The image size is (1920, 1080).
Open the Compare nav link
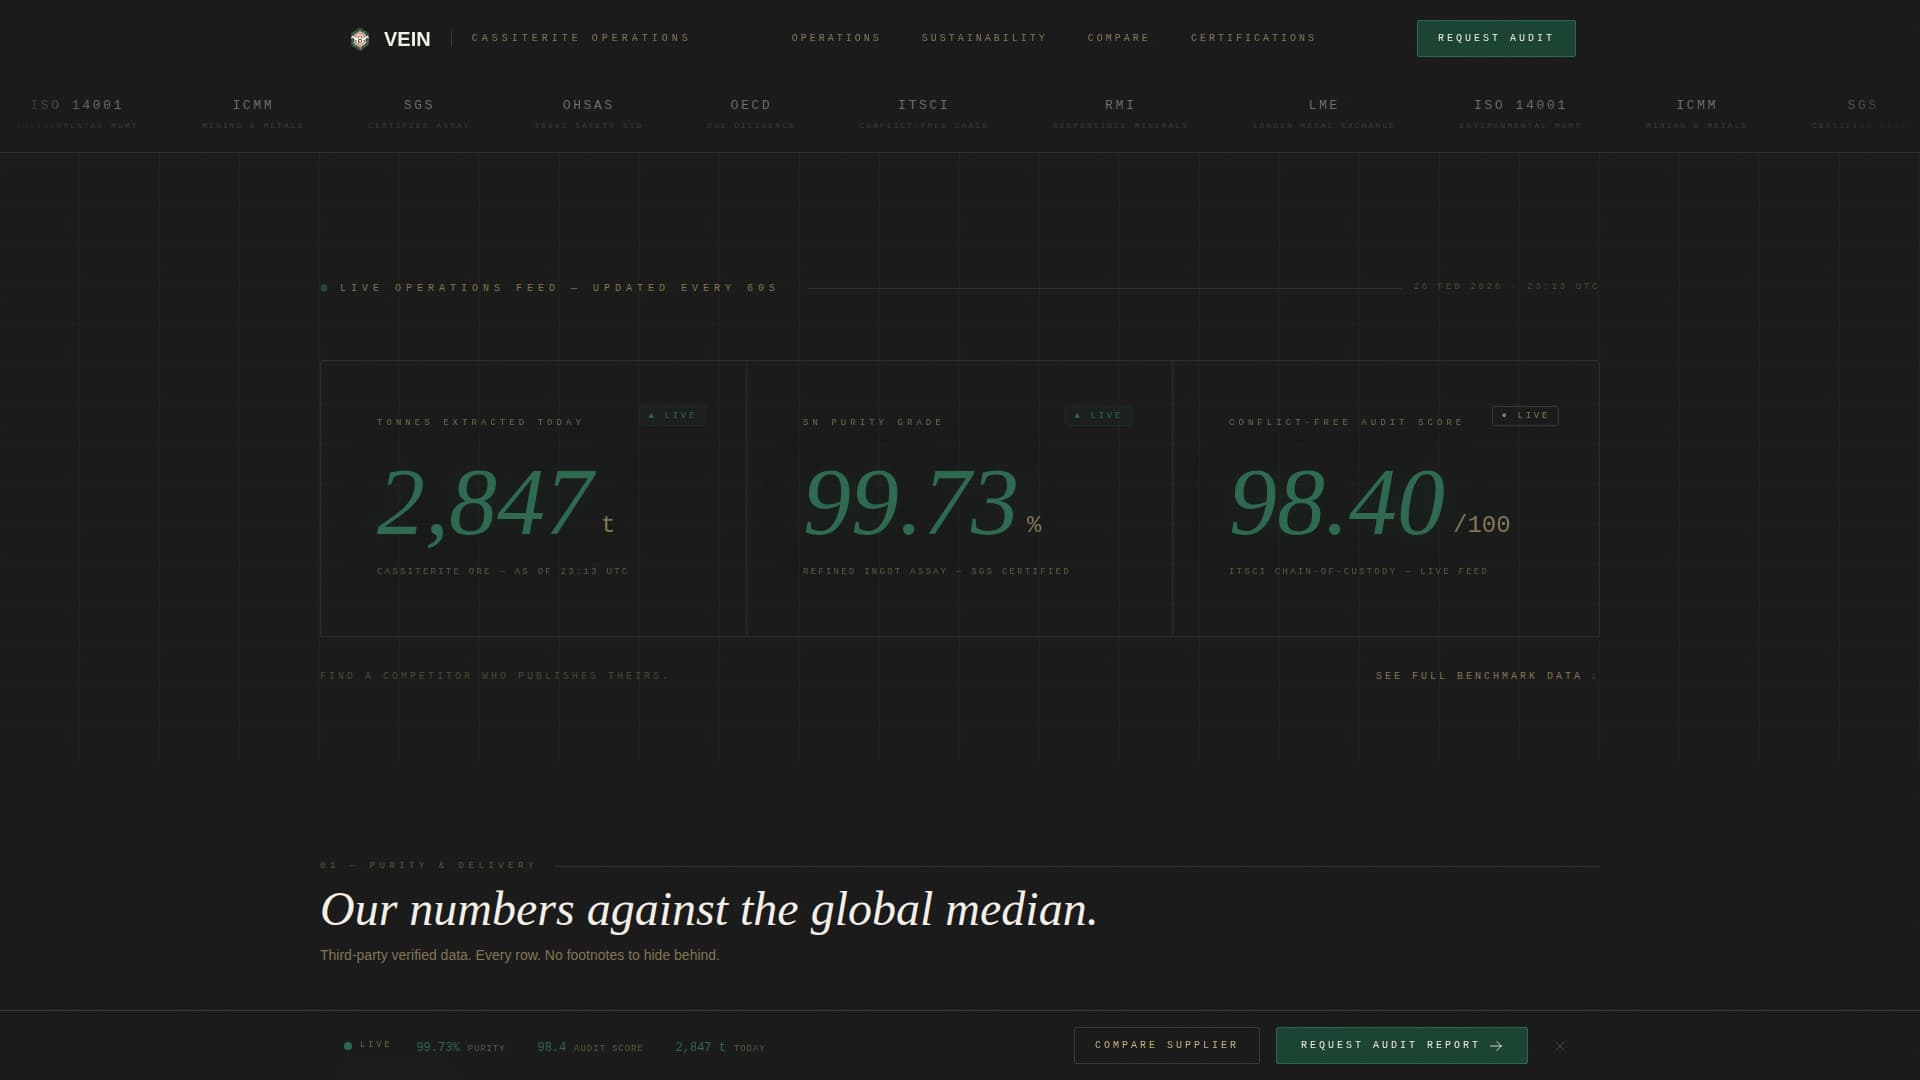1119,38
